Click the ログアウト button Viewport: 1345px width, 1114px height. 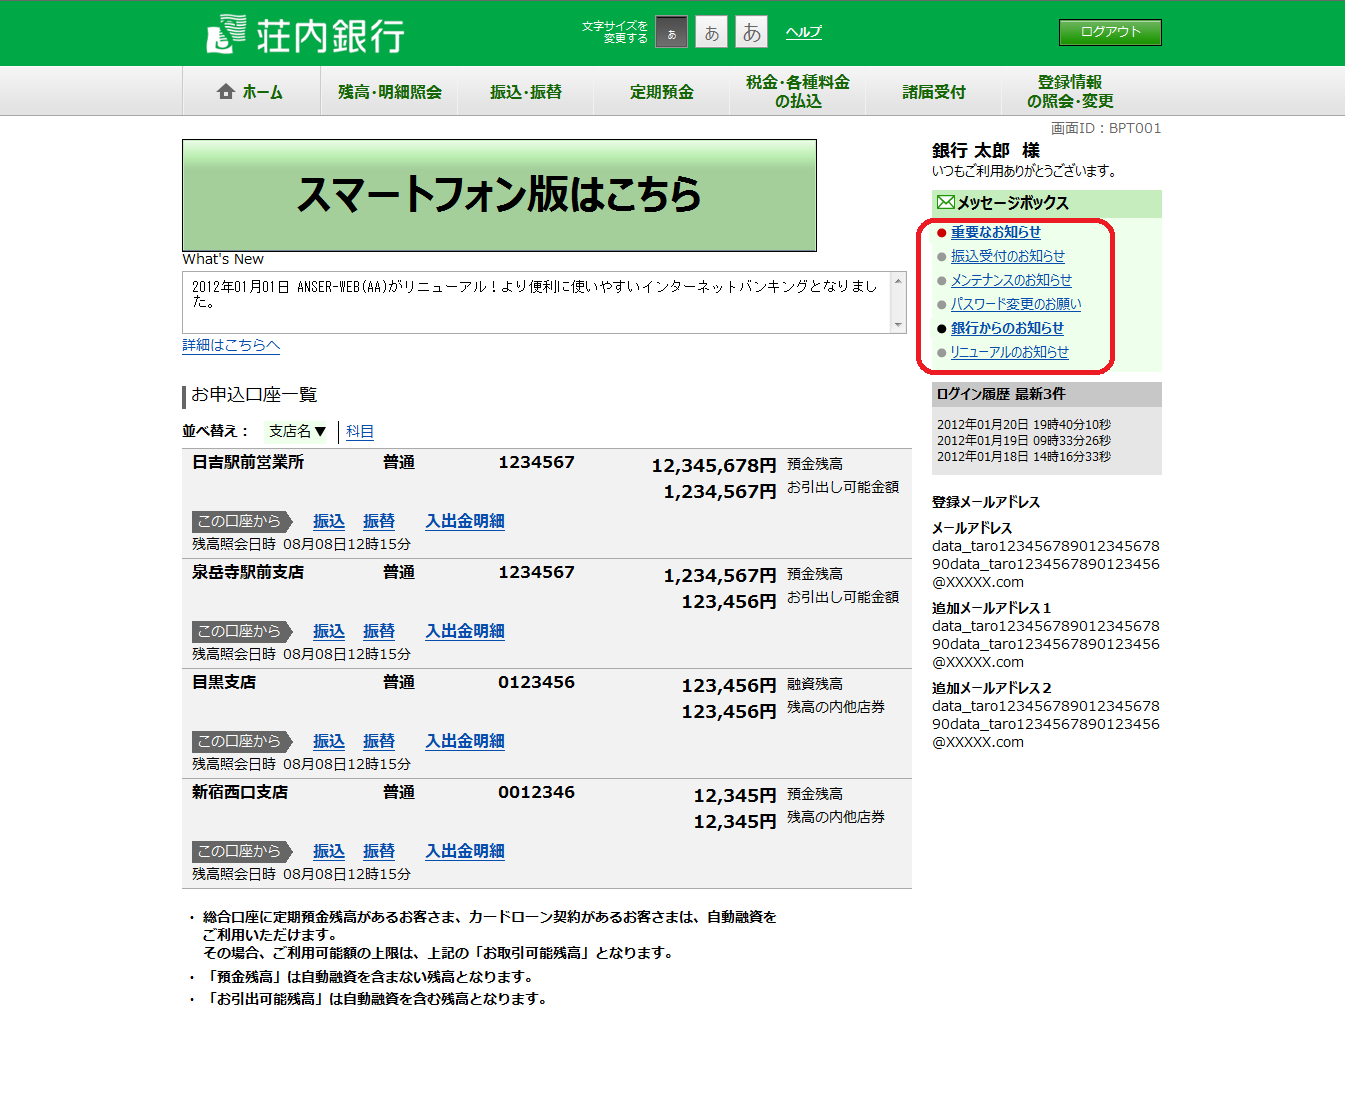pos(1110,32)
